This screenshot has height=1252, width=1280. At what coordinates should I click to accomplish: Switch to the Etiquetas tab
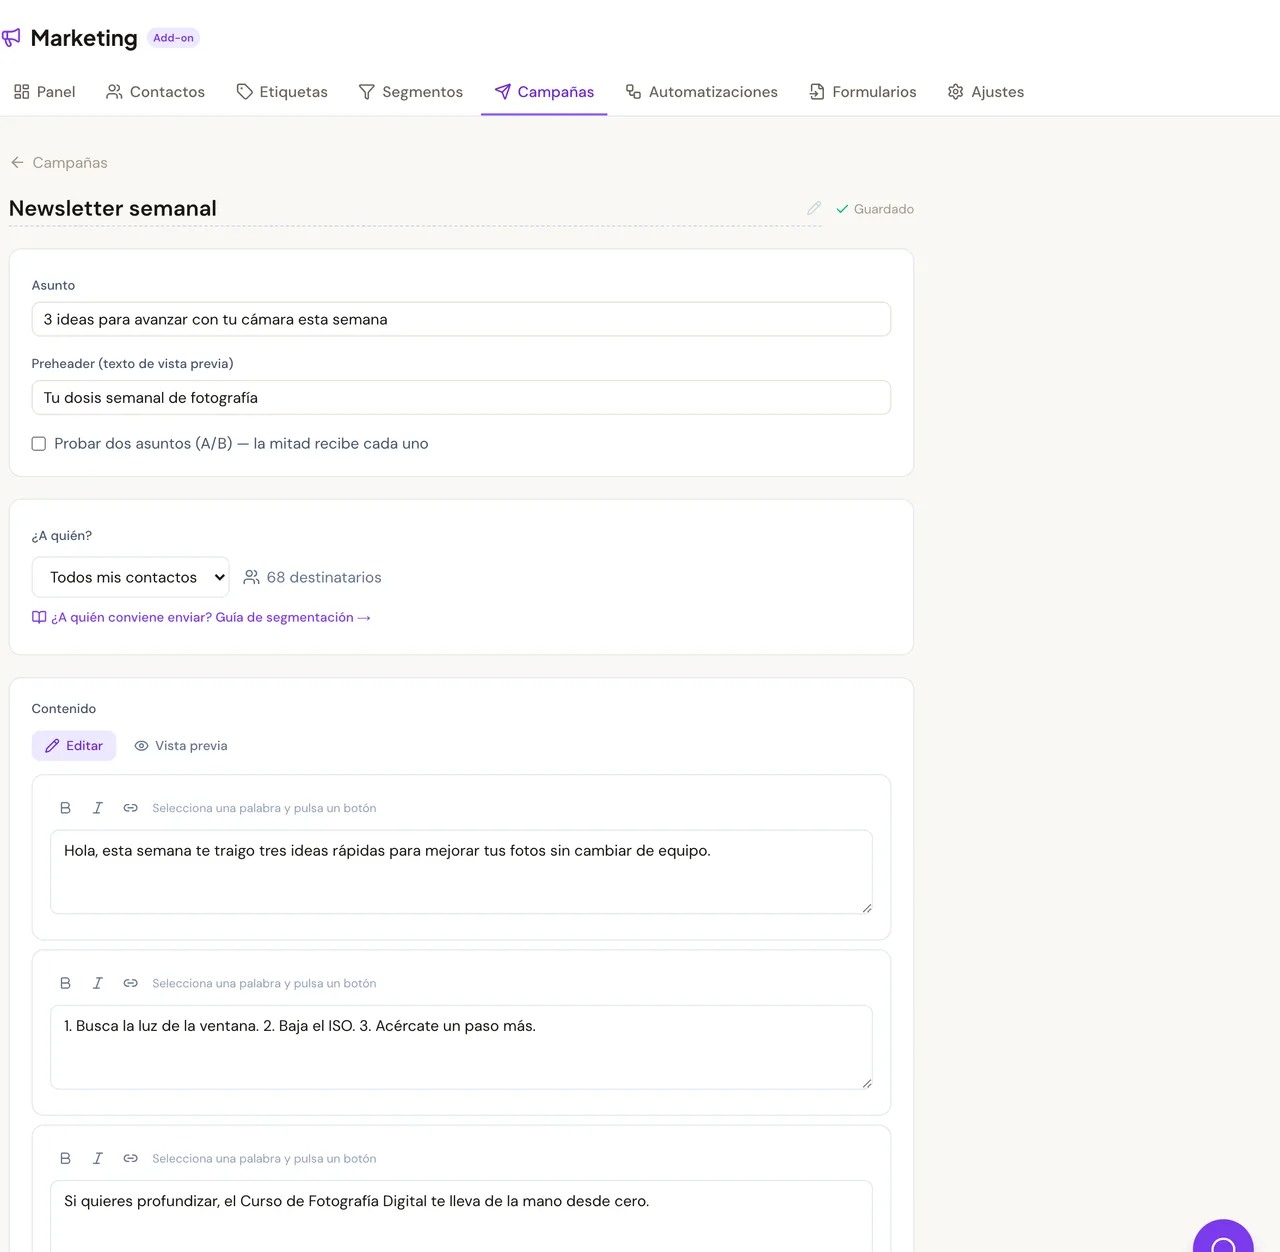point(282,92)
